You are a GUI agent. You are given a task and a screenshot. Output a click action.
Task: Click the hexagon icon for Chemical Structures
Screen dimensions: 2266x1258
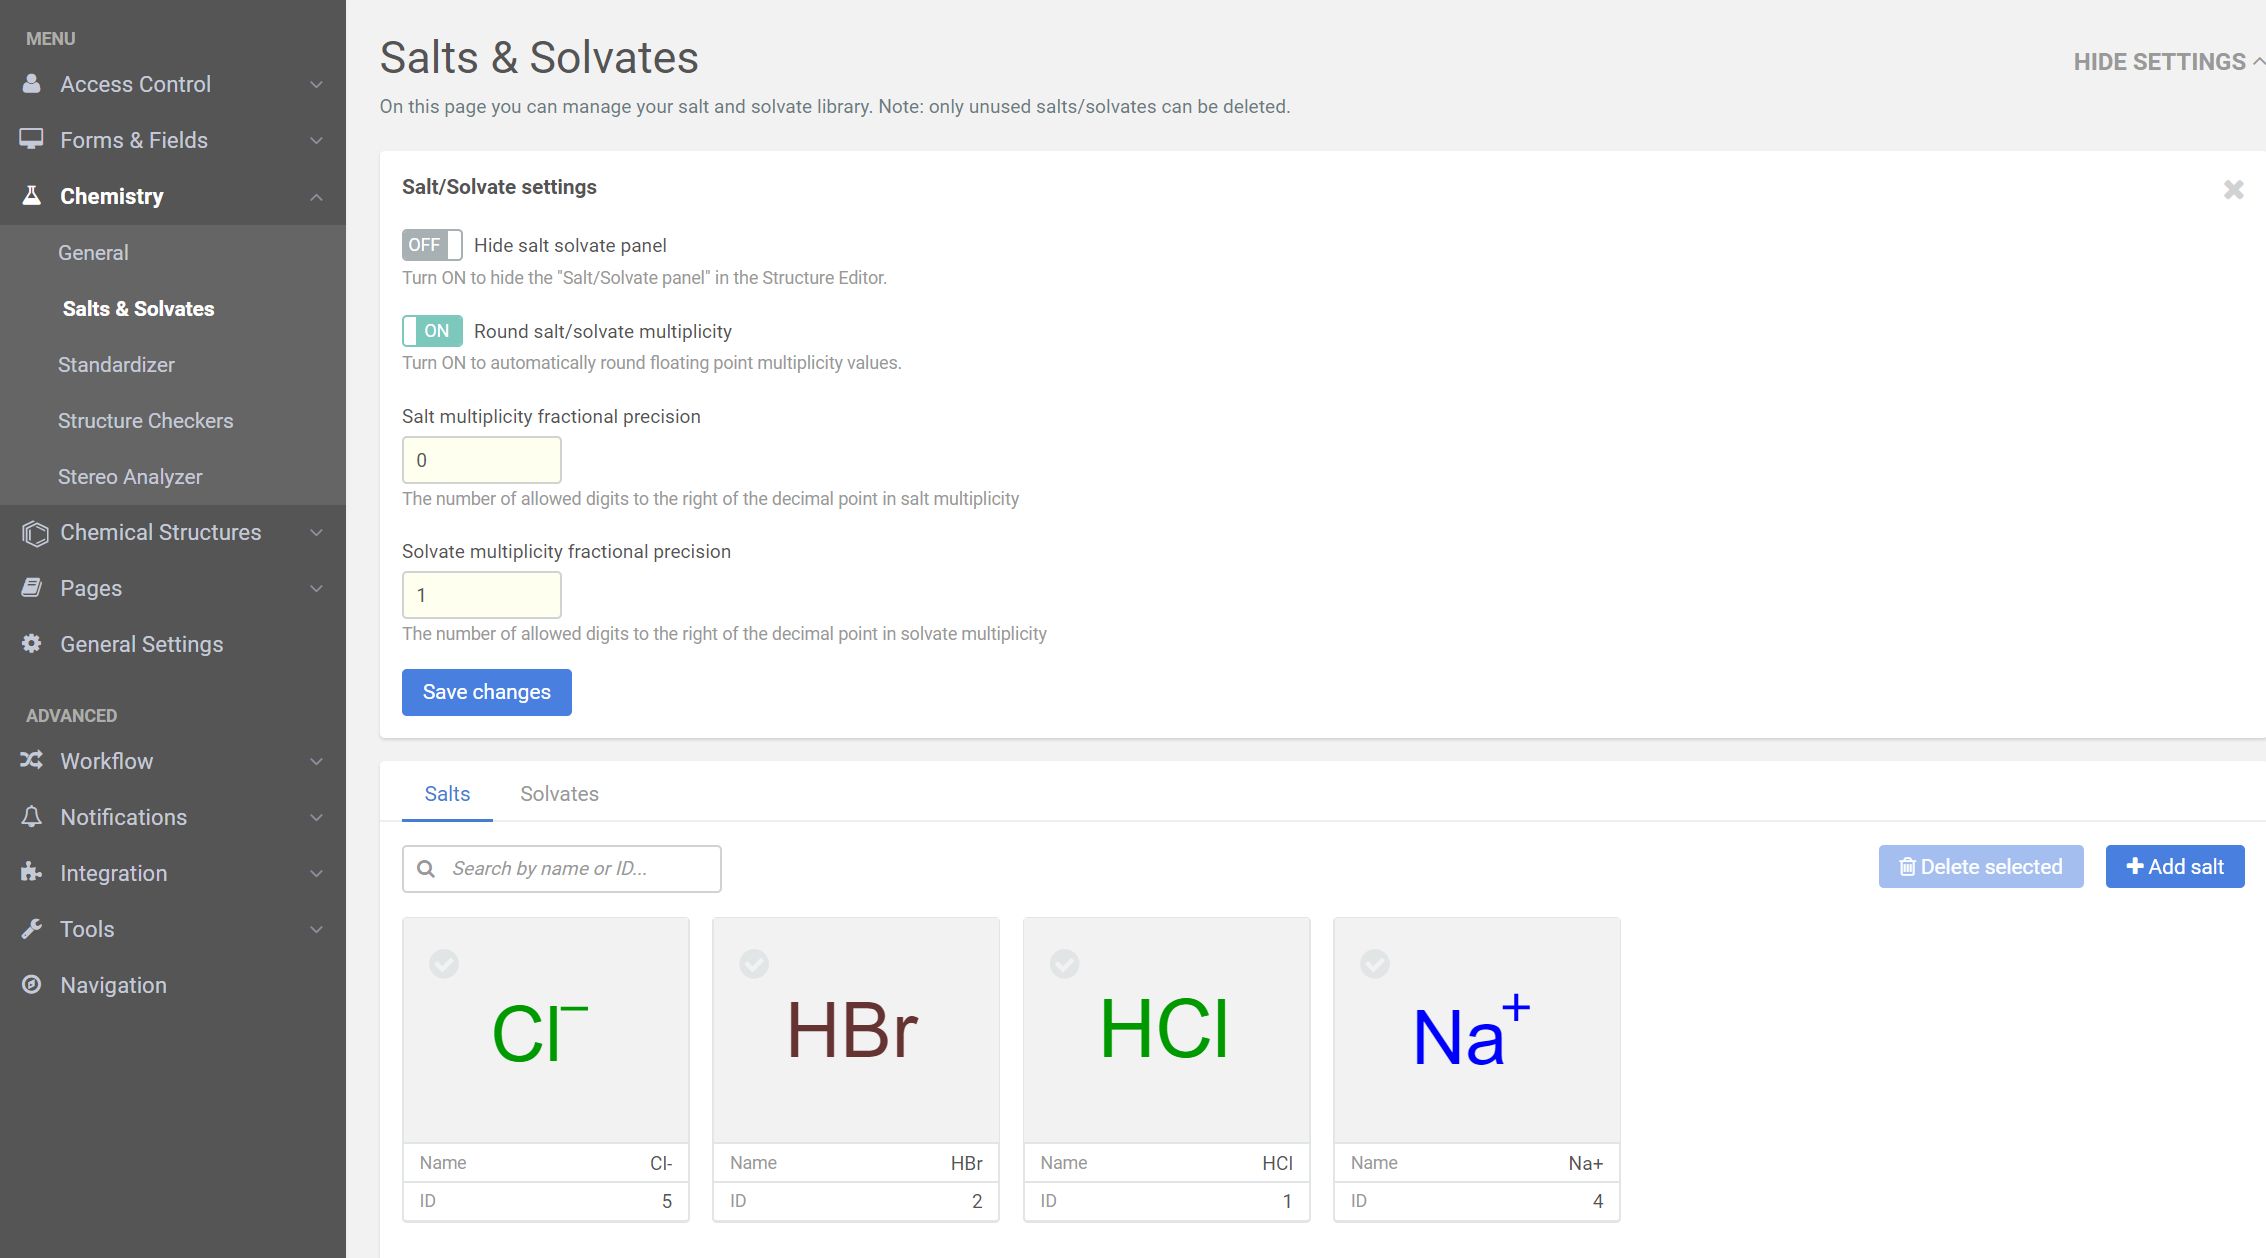point(34,533)
